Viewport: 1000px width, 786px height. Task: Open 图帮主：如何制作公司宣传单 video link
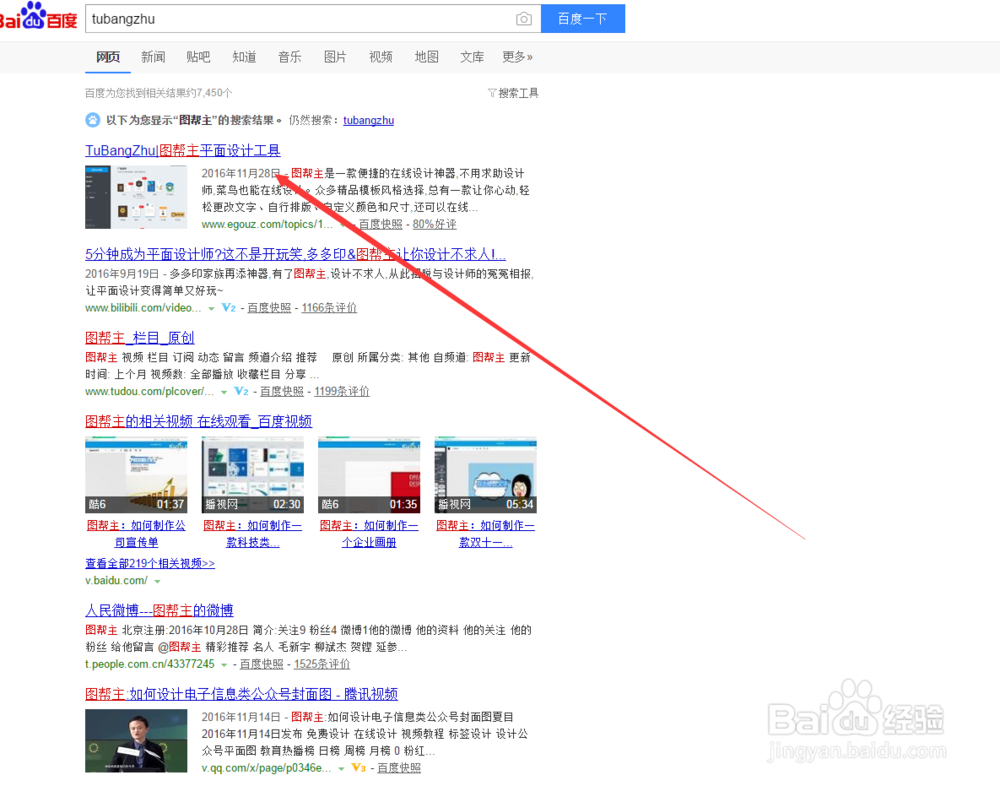pos(136,534)
